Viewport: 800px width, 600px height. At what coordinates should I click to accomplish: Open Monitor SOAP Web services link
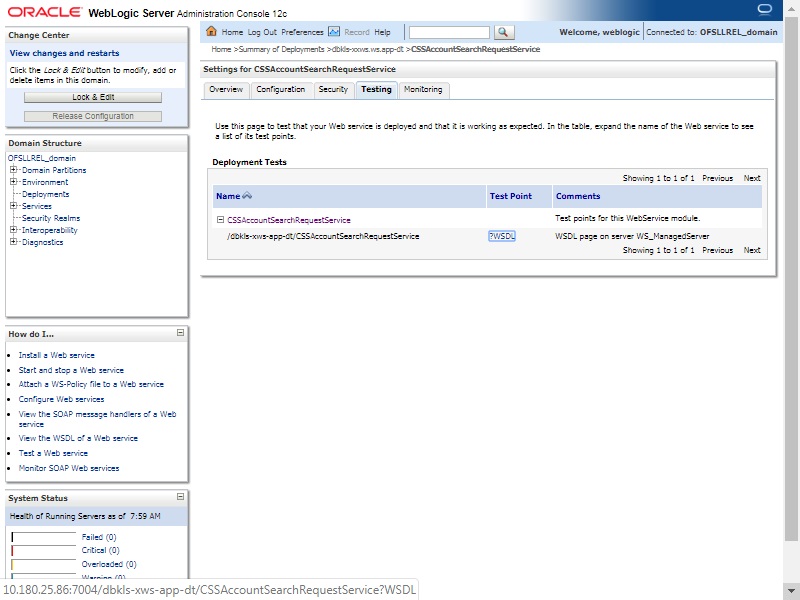pos(69,468)
